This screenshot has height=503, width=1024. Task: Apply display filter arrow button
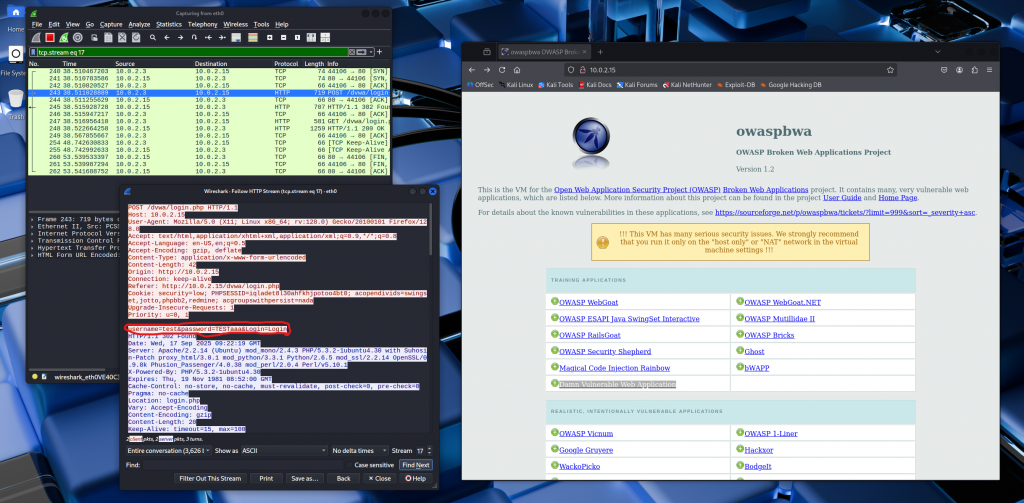pyautogui.click(x=361, y=52)
